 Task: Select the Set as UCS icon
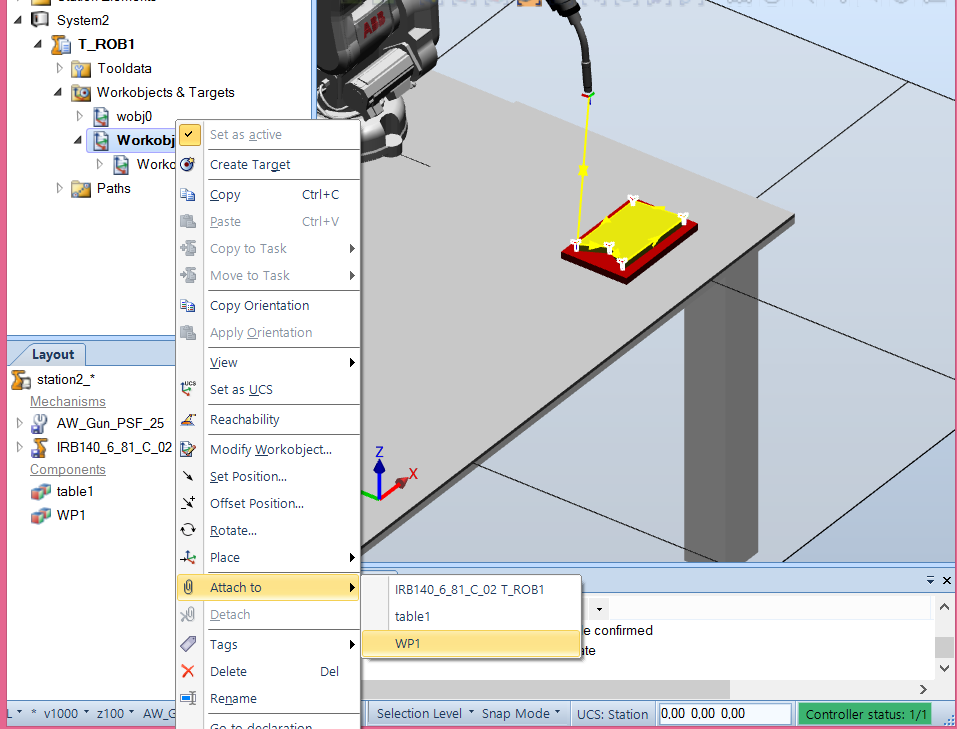click(x=189, y=390)
